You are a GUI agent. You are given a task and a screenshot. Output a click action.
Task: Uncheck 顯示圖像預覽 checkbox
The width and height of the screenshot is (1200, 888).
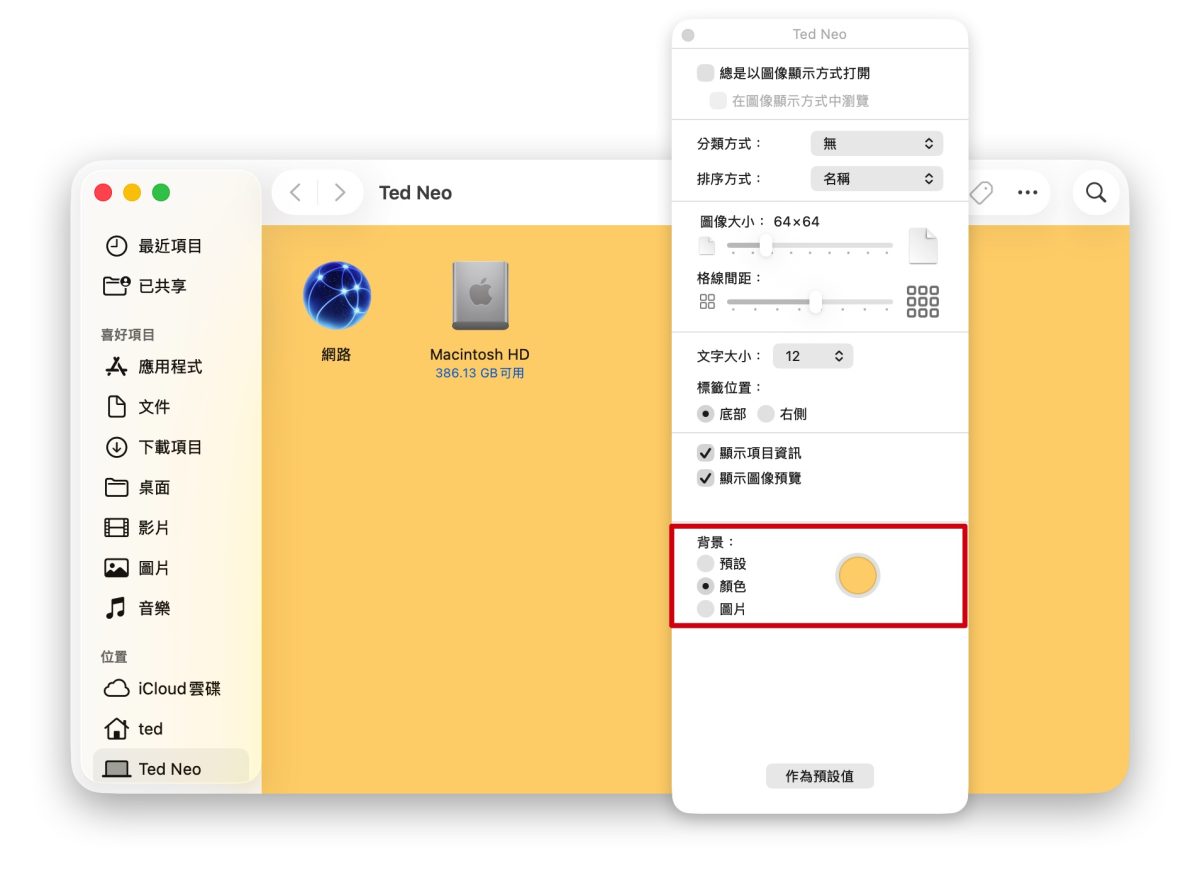coord(706,478)
